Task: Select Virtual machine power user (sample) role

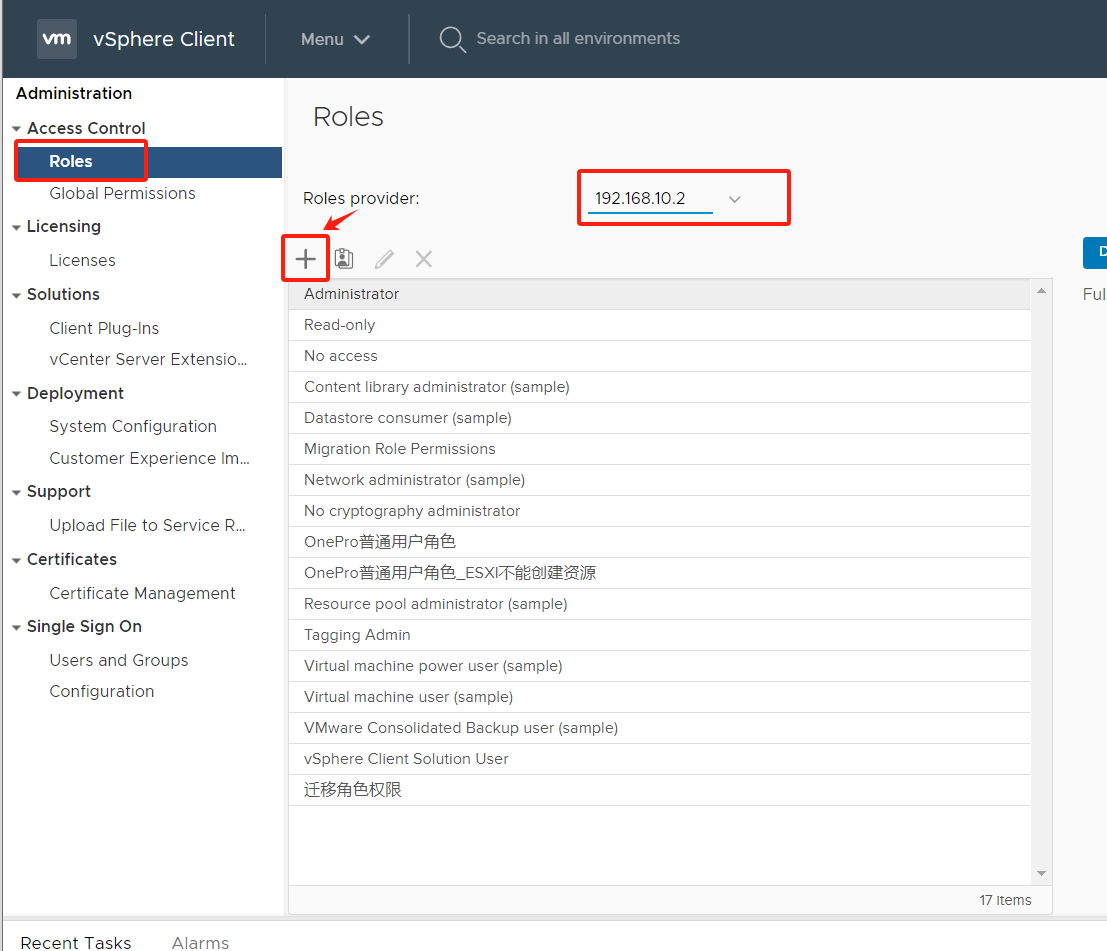Action: [x=659, y=666]
